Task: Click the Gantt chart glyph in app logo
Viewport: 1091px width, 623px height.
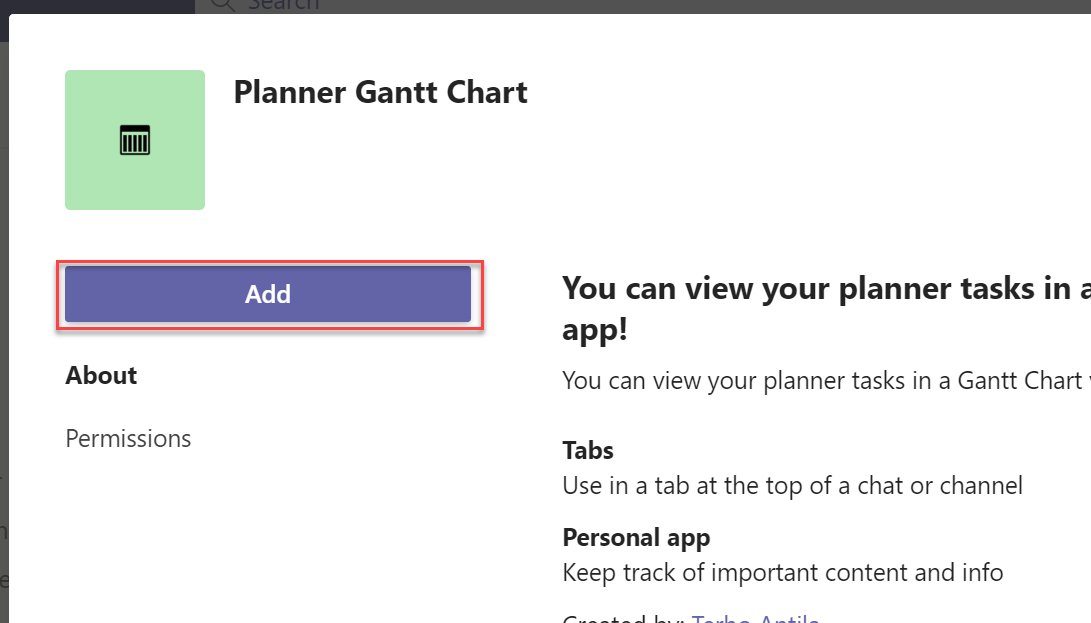Action: coord(135,140)
